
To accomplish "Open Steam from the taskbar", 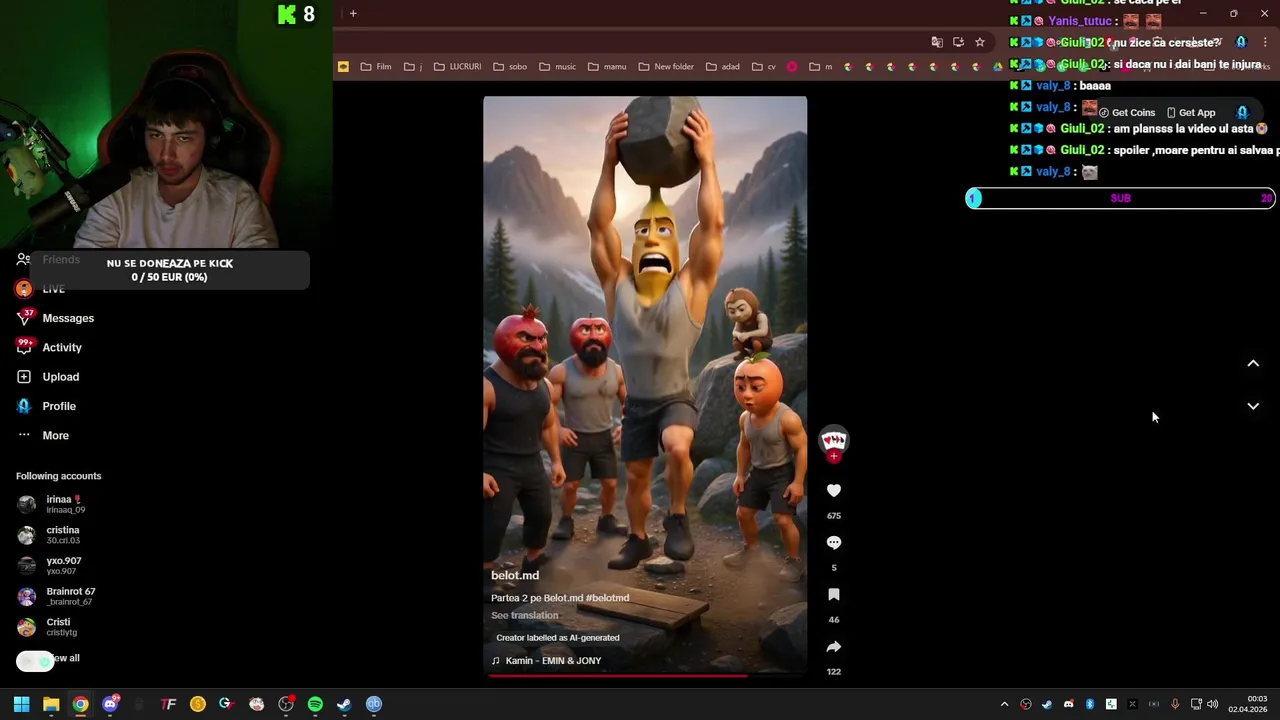I will pos(344,704).
